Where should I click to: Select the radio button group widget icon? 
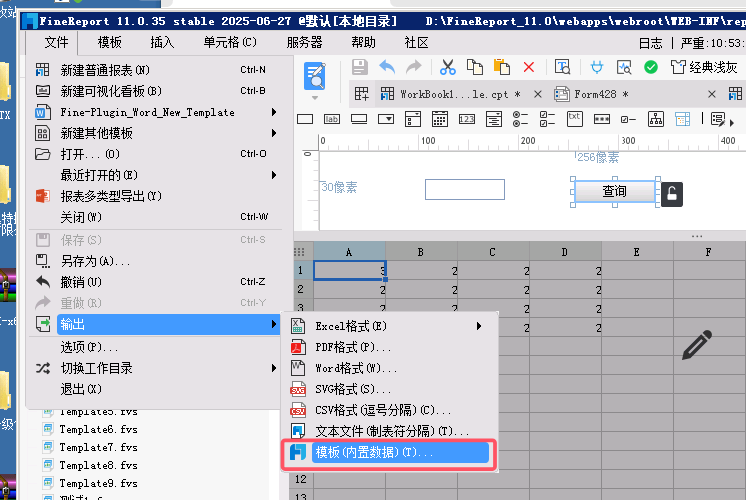(x=520, y=119)
